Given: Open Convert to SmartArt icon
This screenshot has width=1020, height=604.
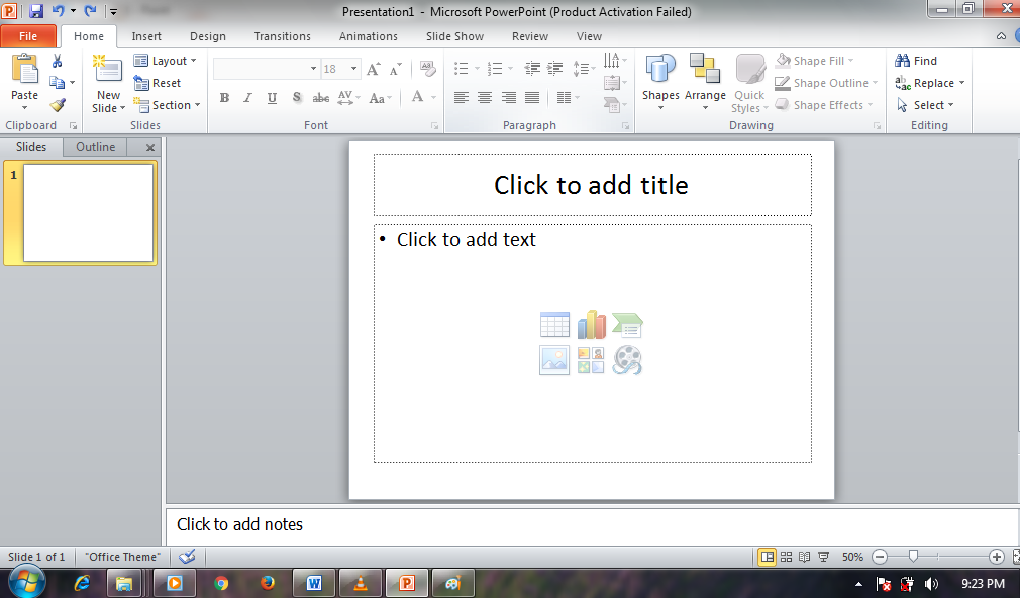Looking at the screenshot, I should 613,104.
